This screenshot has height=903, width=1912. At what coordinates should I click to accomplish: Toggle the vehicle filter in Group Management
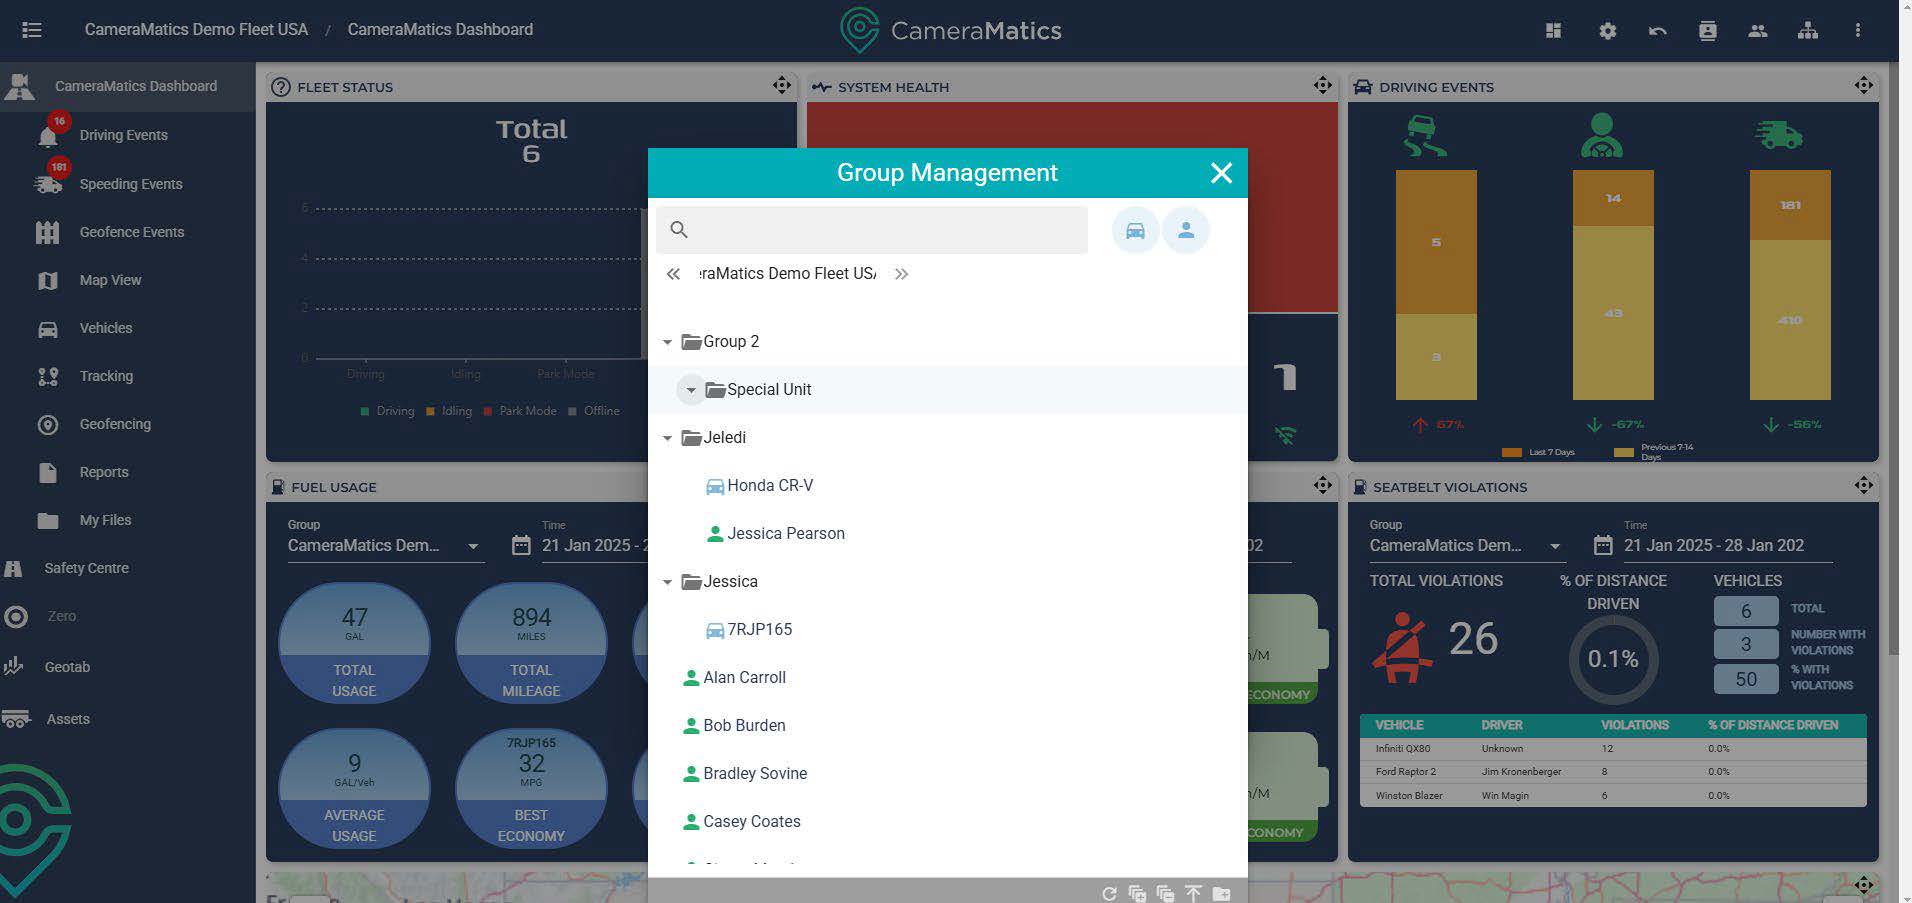[x=1135, y=231]
